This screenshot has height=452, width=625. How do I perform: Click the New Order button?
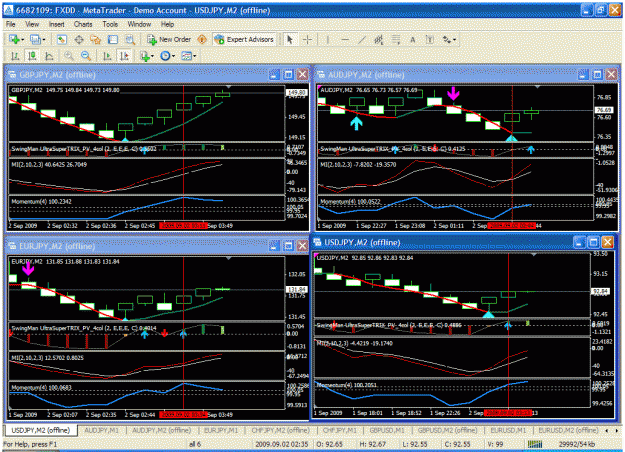(x=169, y=39)
